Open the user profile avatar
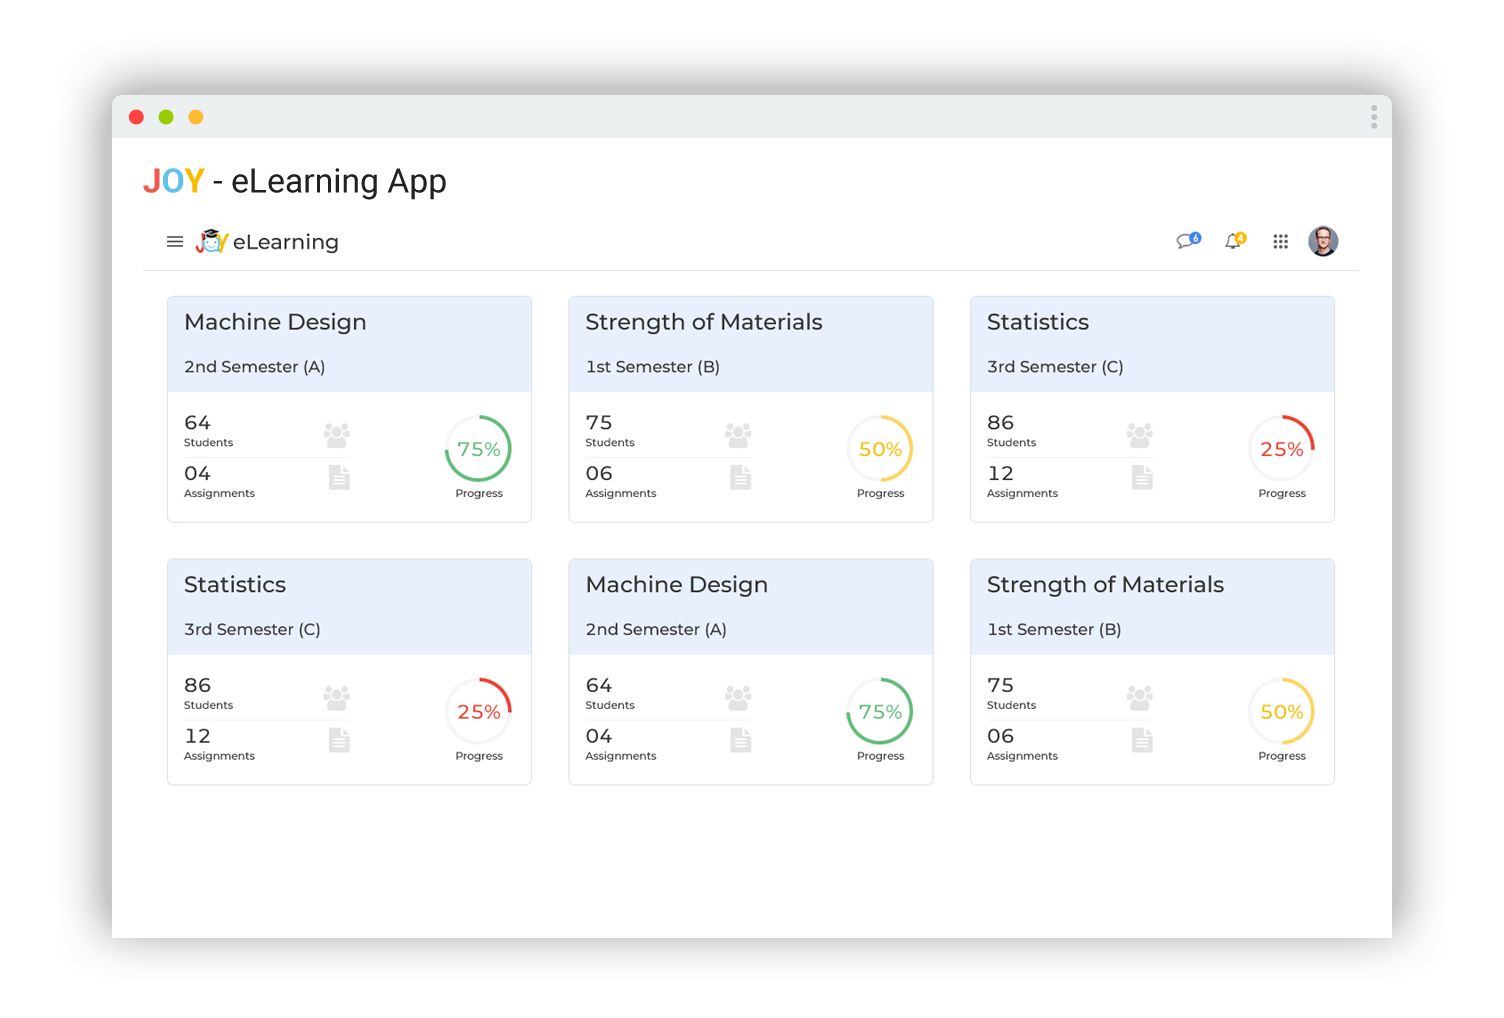Viewport: 1504px width, 1018px height. point(1322,241)
